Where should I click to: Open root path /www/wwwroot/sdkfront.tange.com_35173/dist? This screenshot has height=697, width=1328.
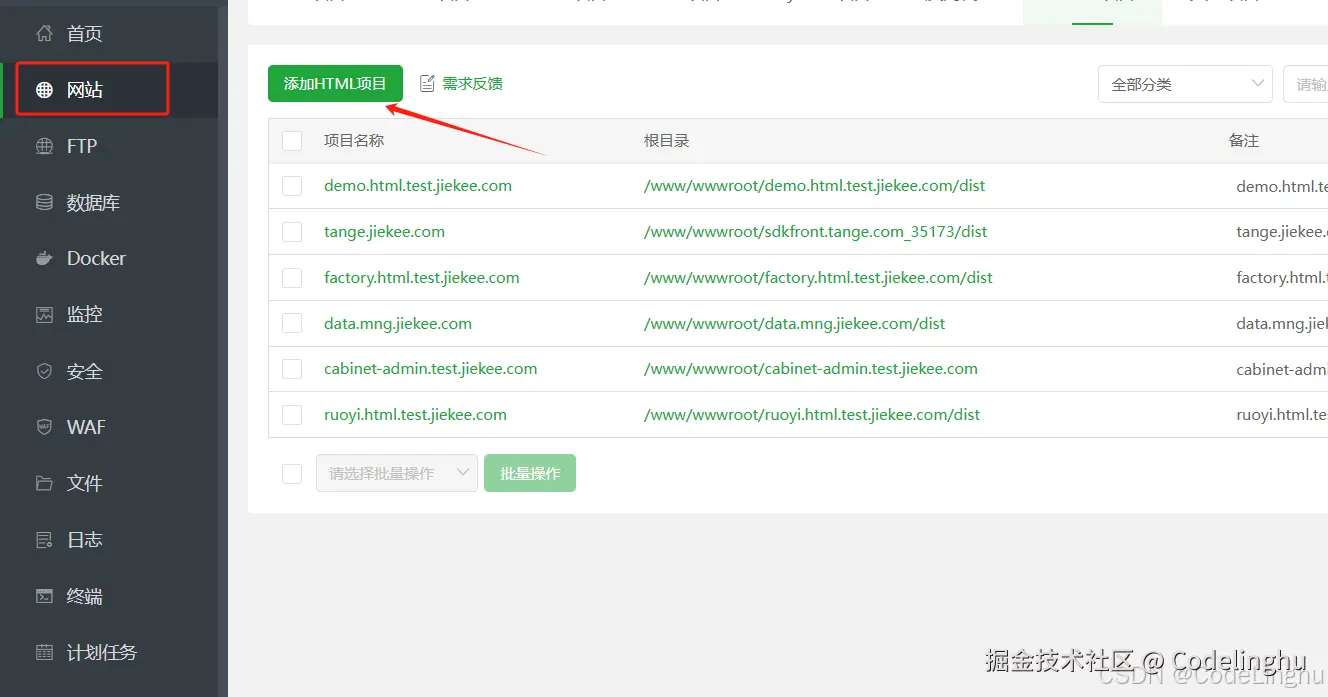pyautogui.click(x=815, y=232)
